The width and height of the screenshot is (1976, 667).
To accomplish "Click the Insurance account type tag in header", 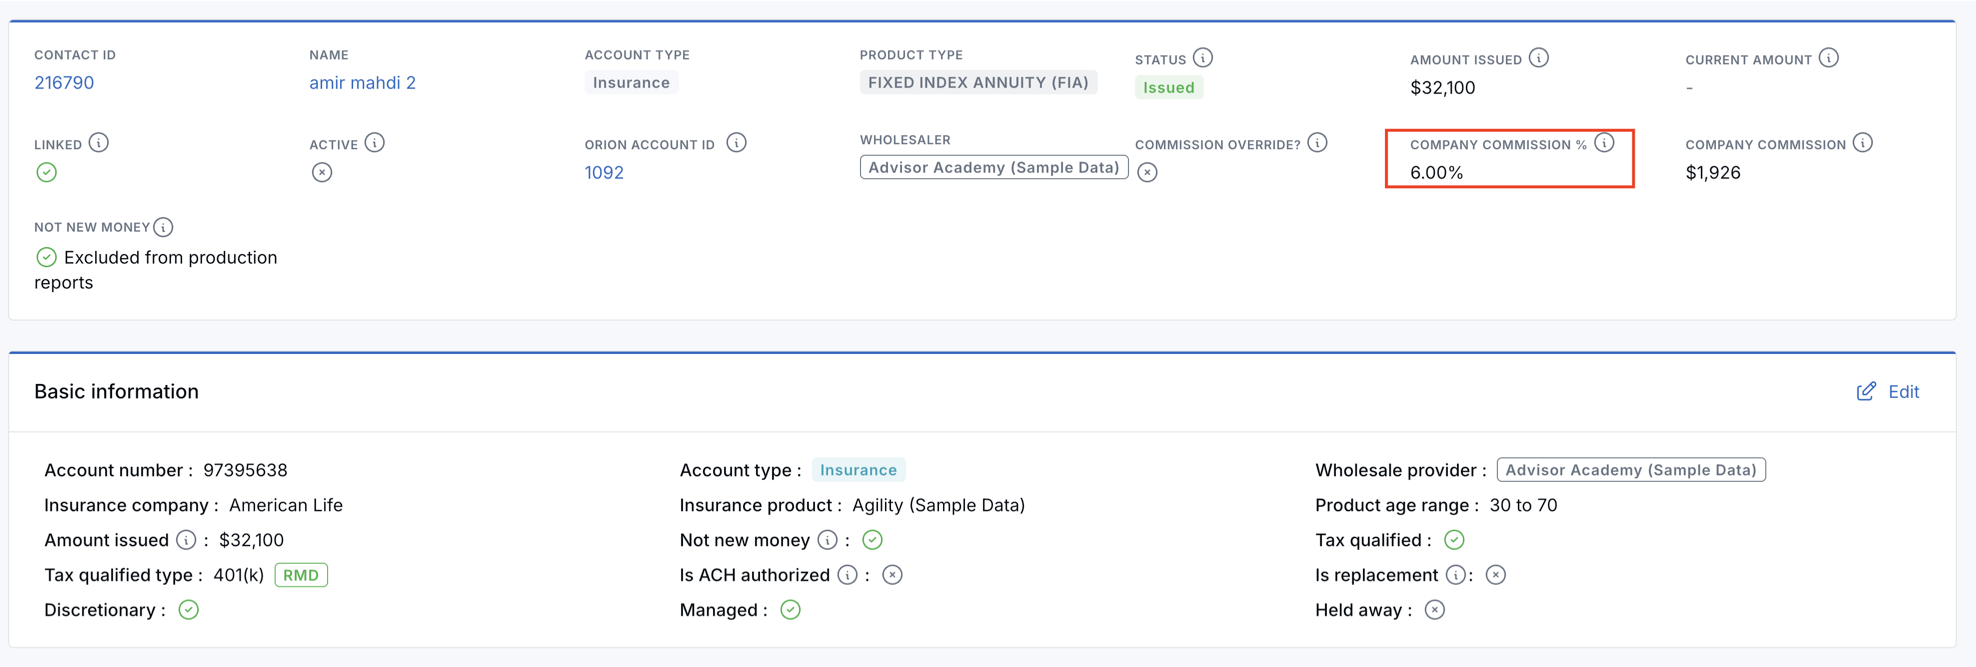I will [631, 83].
